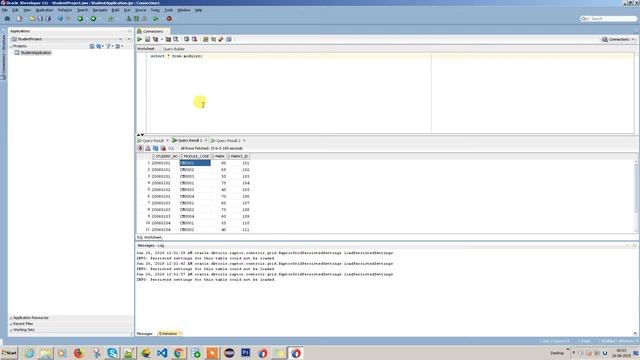Click the Rebuild icon in the main toolbar
Image resolution: width=640 pixels, height=360 pixels.
tap(136, 18)
